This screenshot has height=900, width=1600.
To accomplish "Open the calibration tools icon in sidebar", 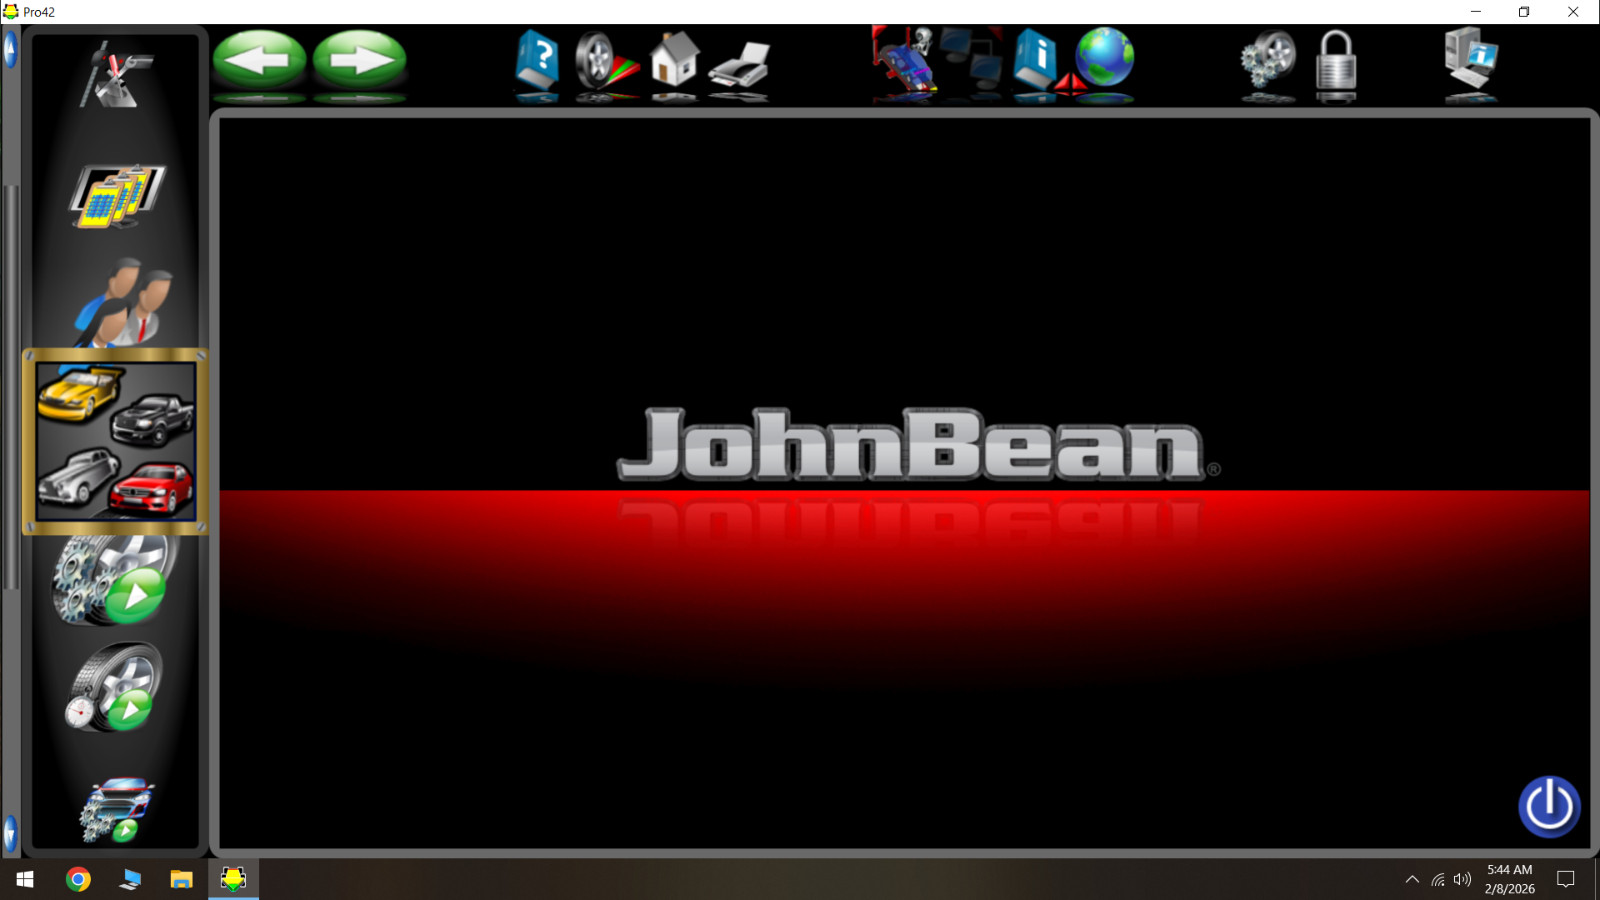I will pyautogui.click(x=116, y=75).
